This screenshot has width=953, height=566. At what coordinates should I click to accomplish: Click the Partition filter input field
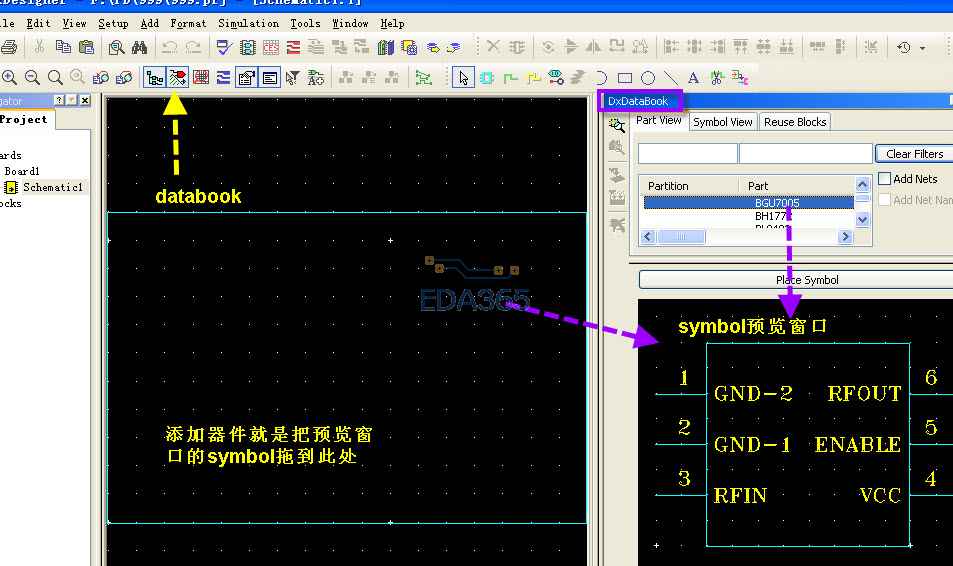pyautogui.click(x=687, y=153)
